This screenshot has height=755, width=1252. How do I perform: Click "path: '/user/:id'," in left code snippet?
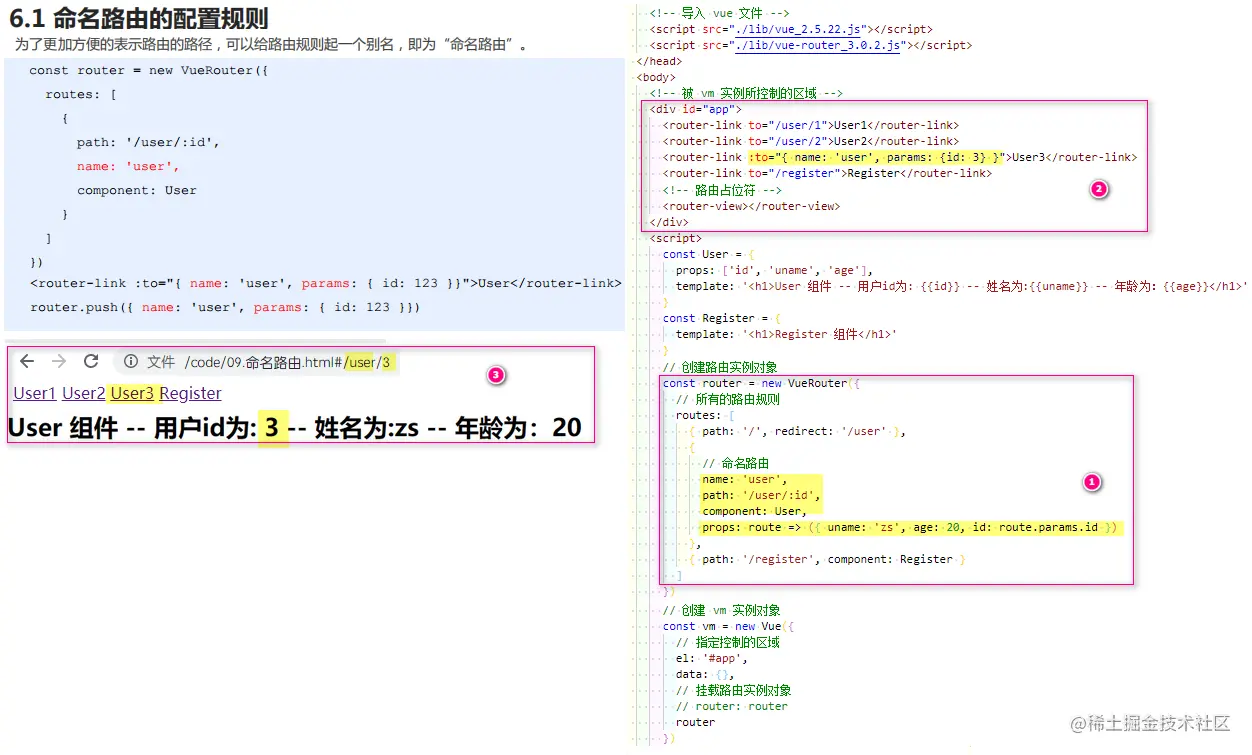coord(148,142)
